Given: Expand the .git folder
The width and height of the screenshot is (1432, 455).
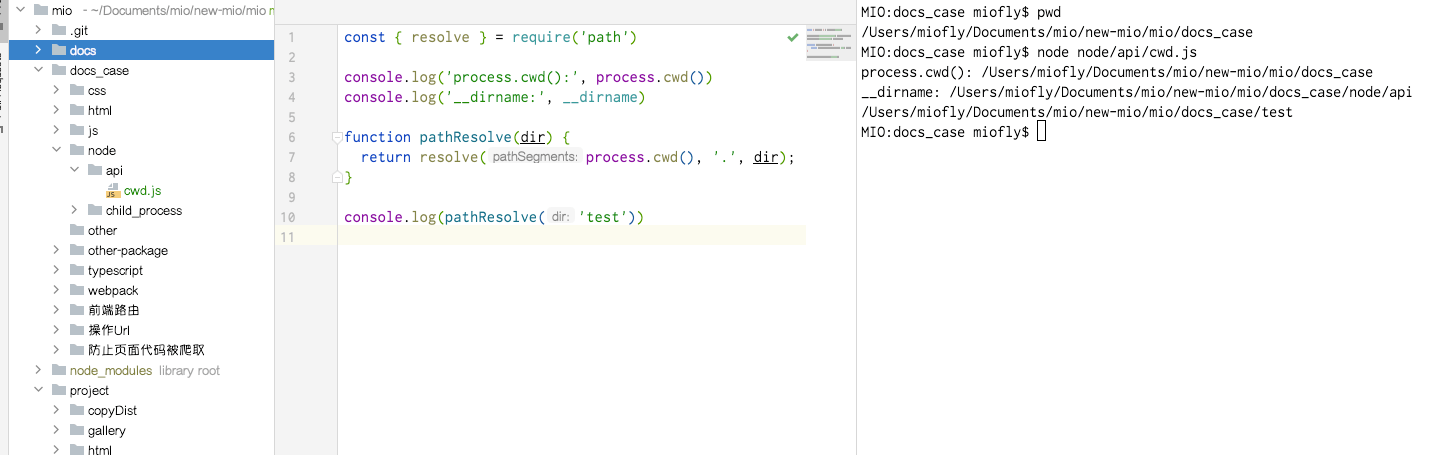Looking at the screenshot, I should tap(38, 30).
